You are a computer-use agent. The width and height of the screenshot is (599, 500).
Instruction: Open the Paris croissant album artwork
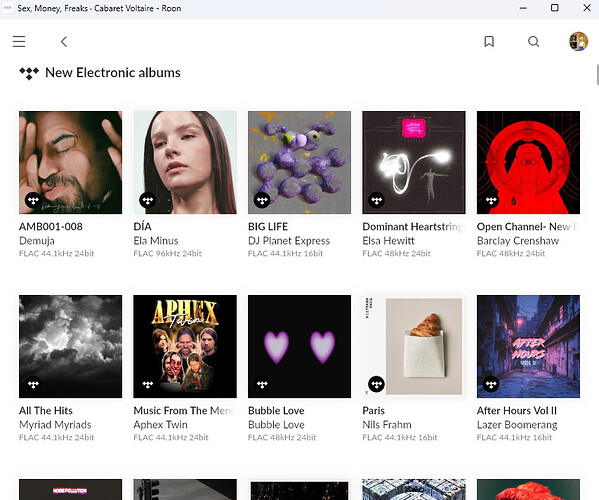[x=414, y=346]
